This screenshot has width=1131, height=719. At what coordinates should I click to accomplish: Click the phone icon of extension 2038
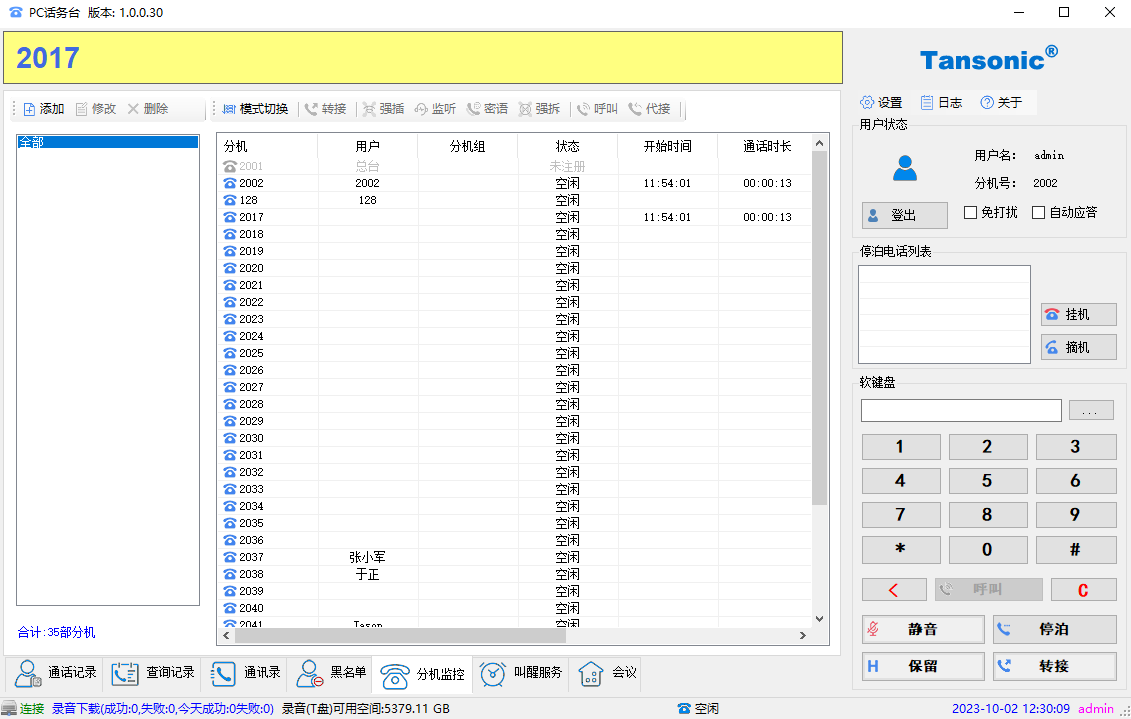230,574
